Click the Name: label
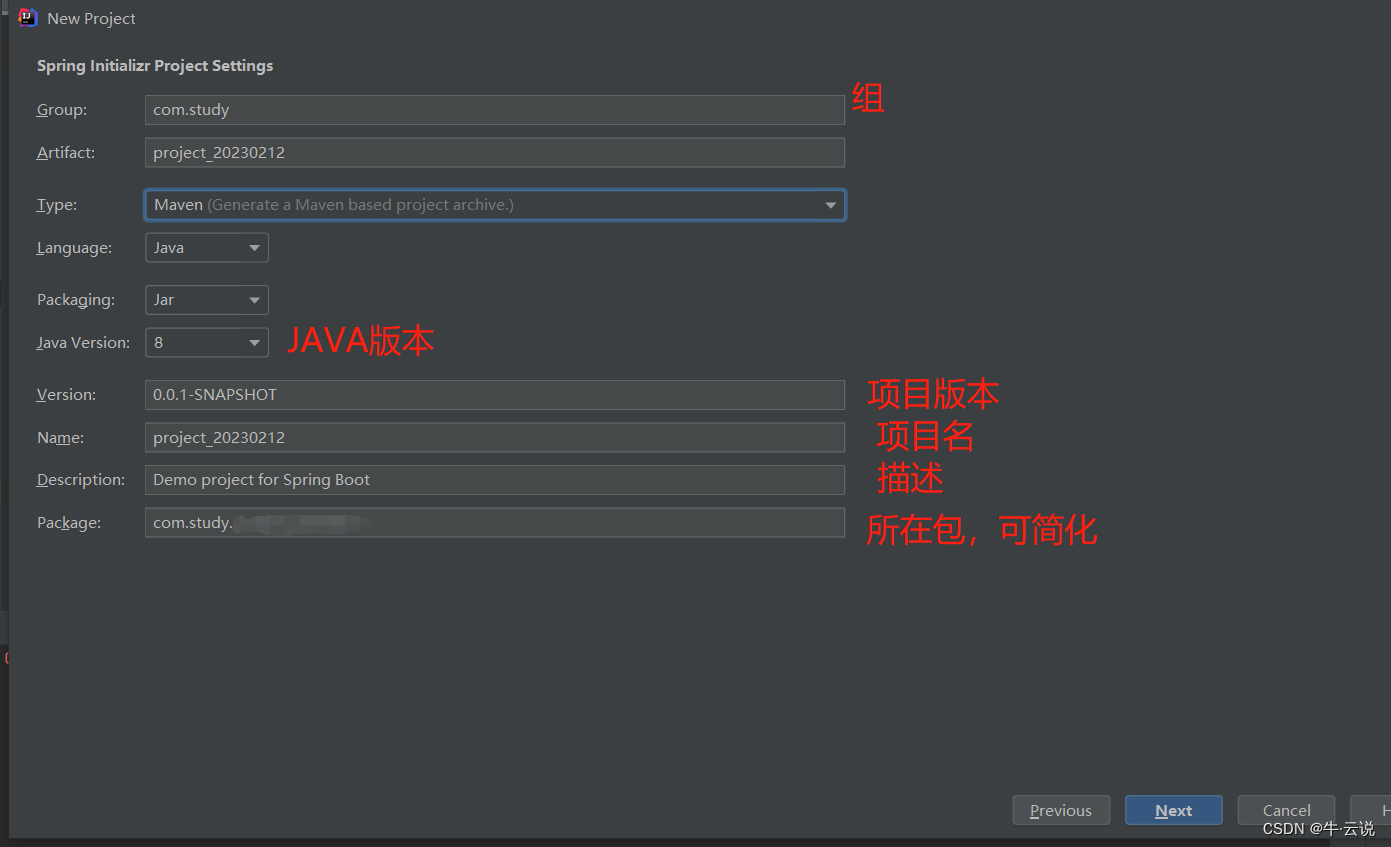Image resolution: width=1391 pixels, height=847 pixels. pyautogui.click(x=61, y=437)
